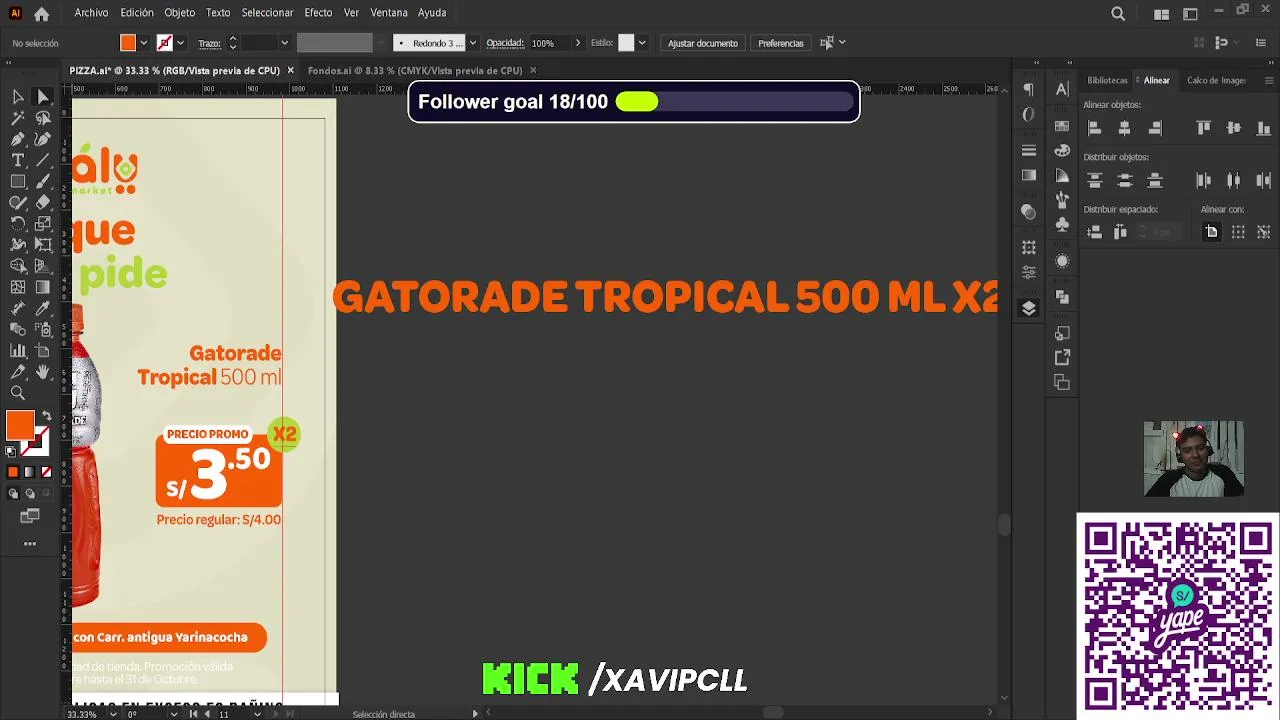The height and width of the screenshot is (720, 1280).
Task: Select the Gradient tool
Action: click(43, 287)
